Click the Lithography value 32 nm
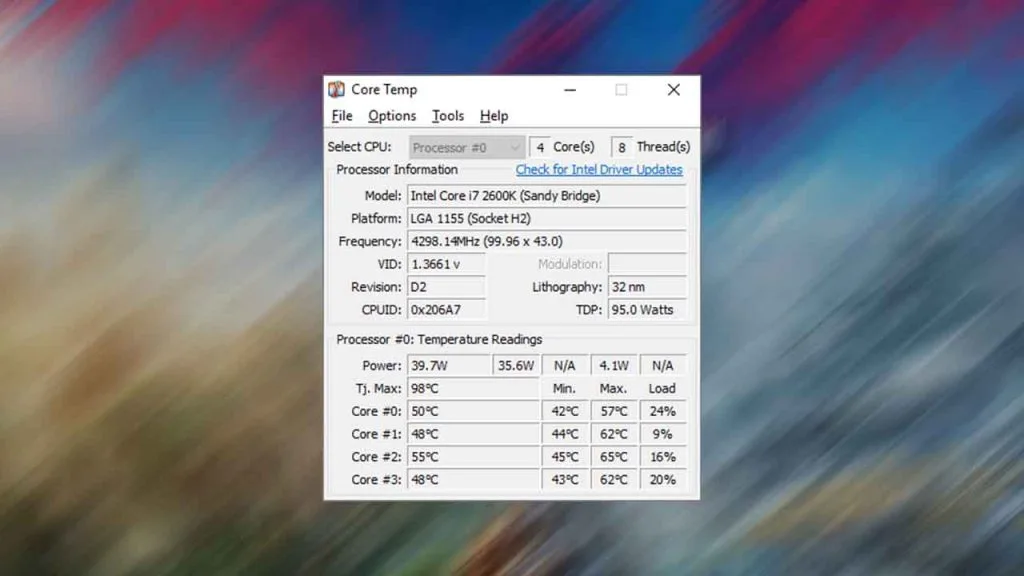 point(647,287)
